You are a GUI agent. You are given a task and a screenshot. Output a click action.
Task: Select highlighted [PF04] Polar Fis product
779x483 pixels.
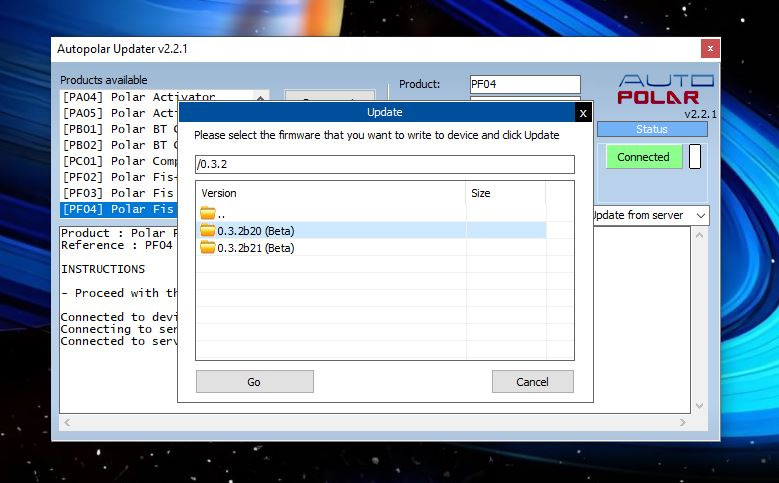point(119,209)
